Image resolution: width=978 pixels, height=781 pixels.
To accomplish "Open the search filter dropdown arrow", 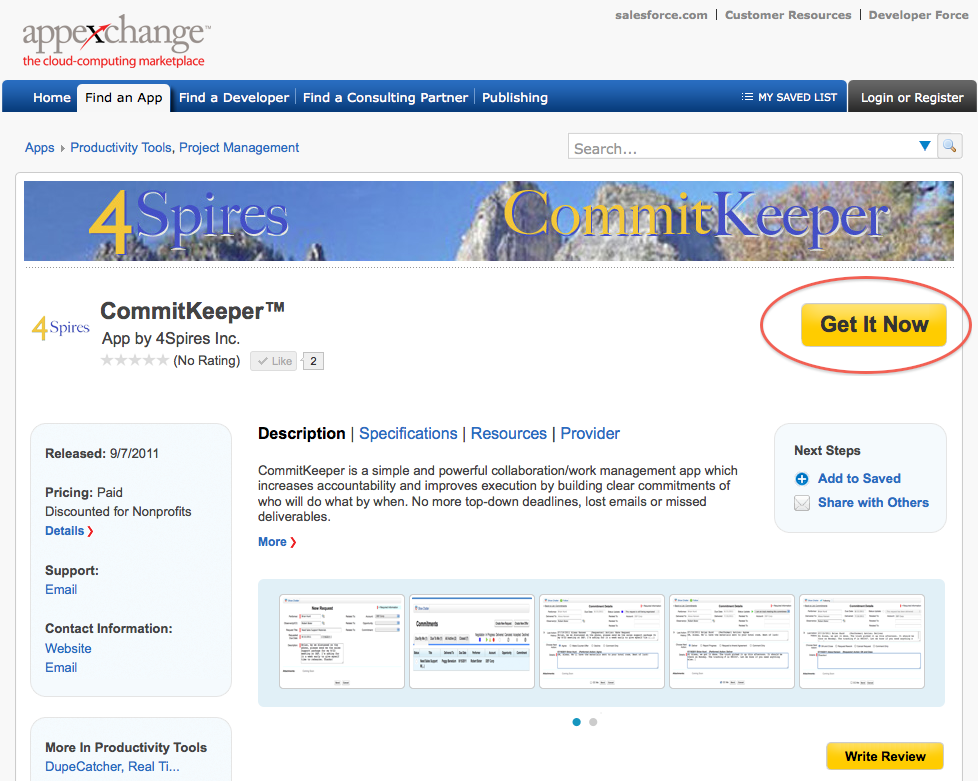I will tap(925, 145).
